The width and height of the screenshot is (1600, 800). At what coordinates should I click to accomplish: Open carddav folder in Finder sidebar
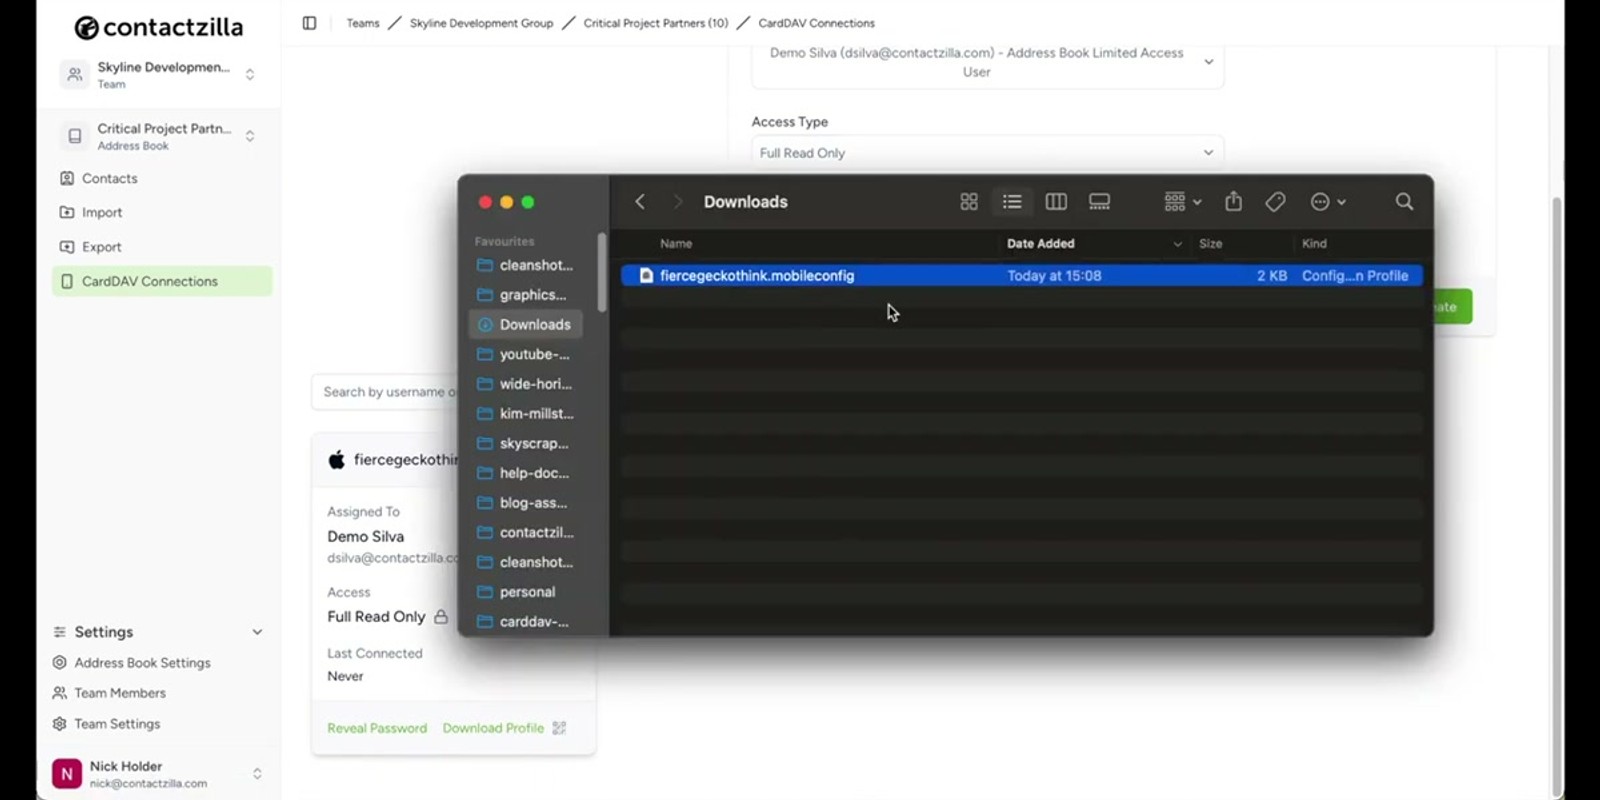pyautogui.click(x=525, y=621)
